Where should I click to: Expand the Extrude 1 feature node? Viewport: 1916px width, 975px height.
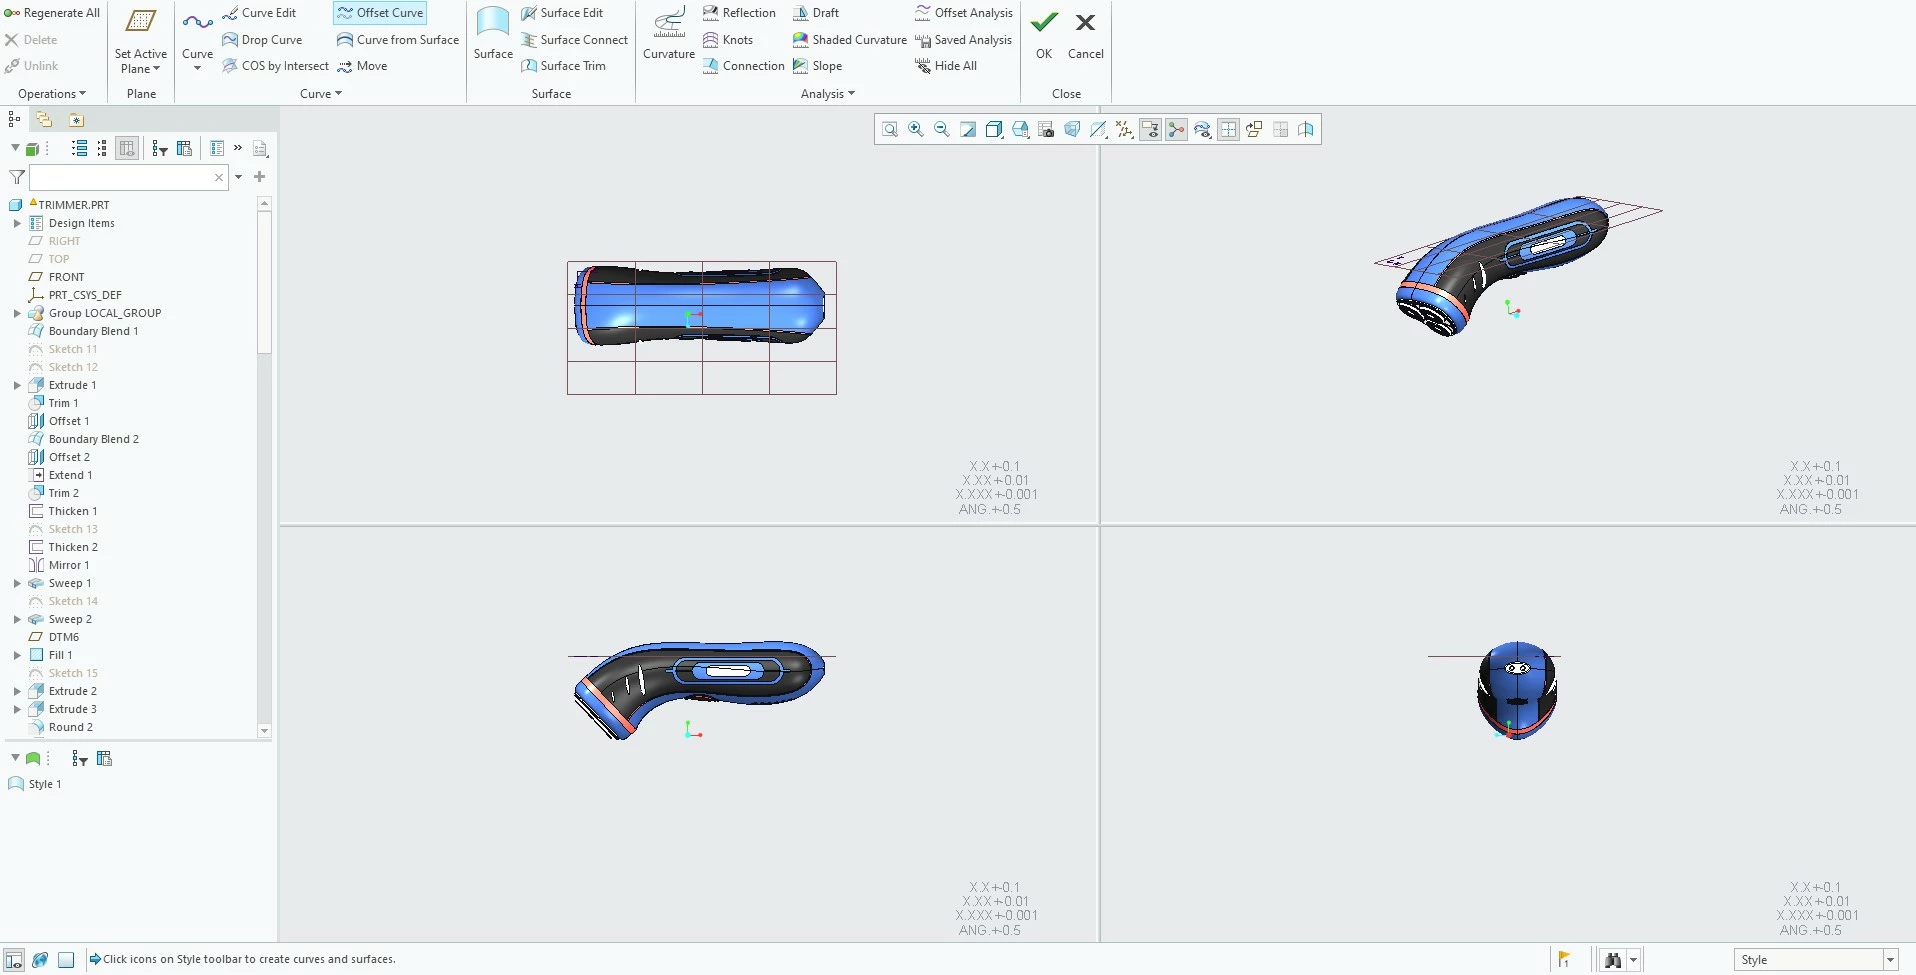[x=17, y=385]
